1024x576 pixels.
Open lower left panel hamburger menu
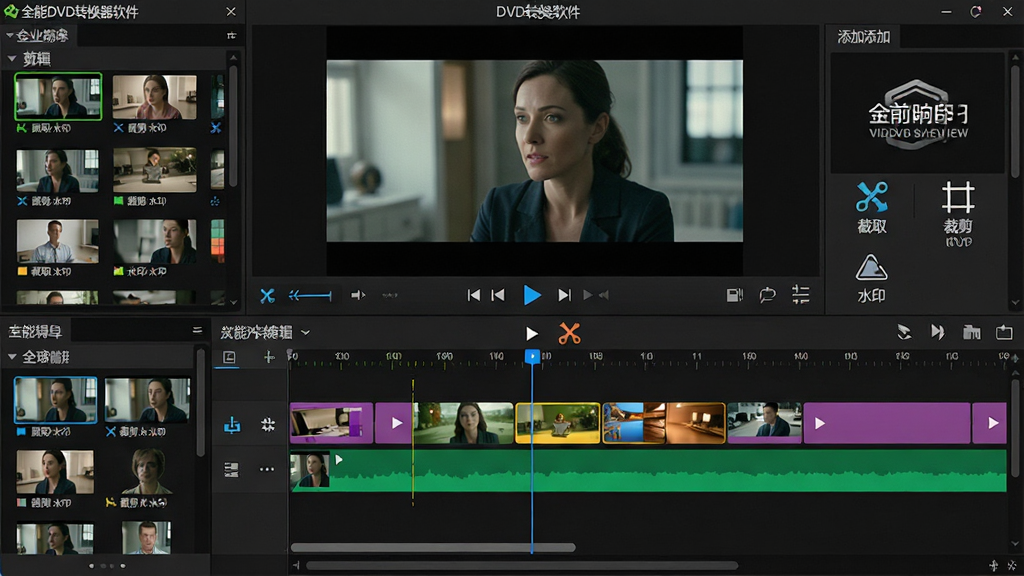(197, 330)
